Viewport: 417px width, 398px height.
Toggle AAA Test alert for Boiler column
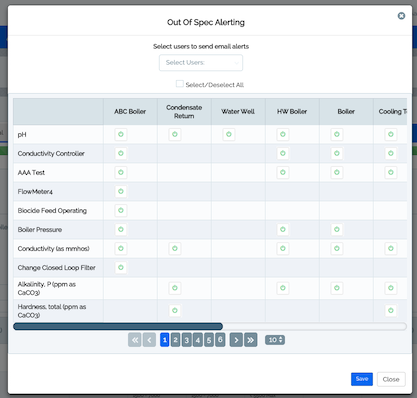coord(337,172)
